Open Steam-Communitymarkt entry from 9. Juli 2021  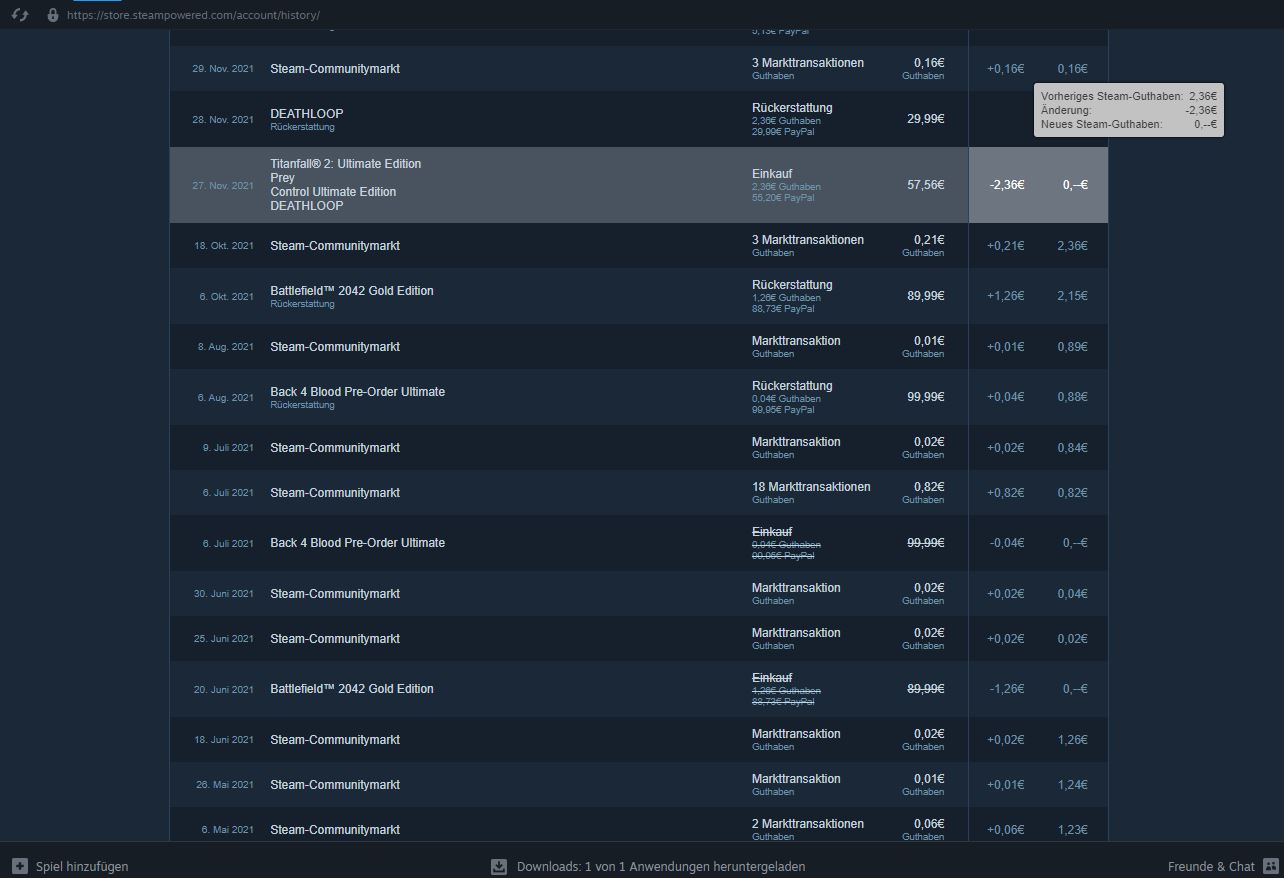pos(639,448)
